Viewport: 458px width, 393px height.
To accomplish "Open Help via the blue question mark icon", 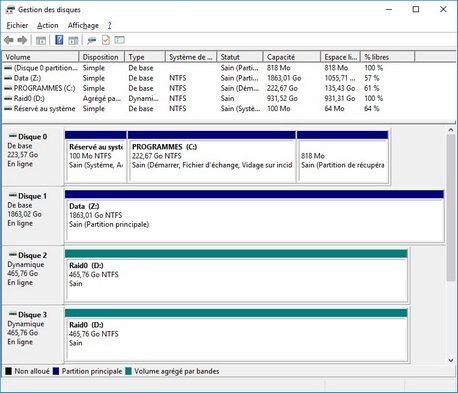I will click(x=59, y=40).
